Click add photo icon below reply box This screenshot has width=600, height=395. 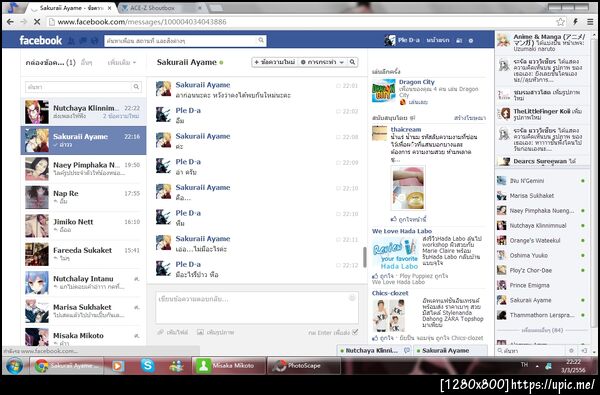(200, 332)
